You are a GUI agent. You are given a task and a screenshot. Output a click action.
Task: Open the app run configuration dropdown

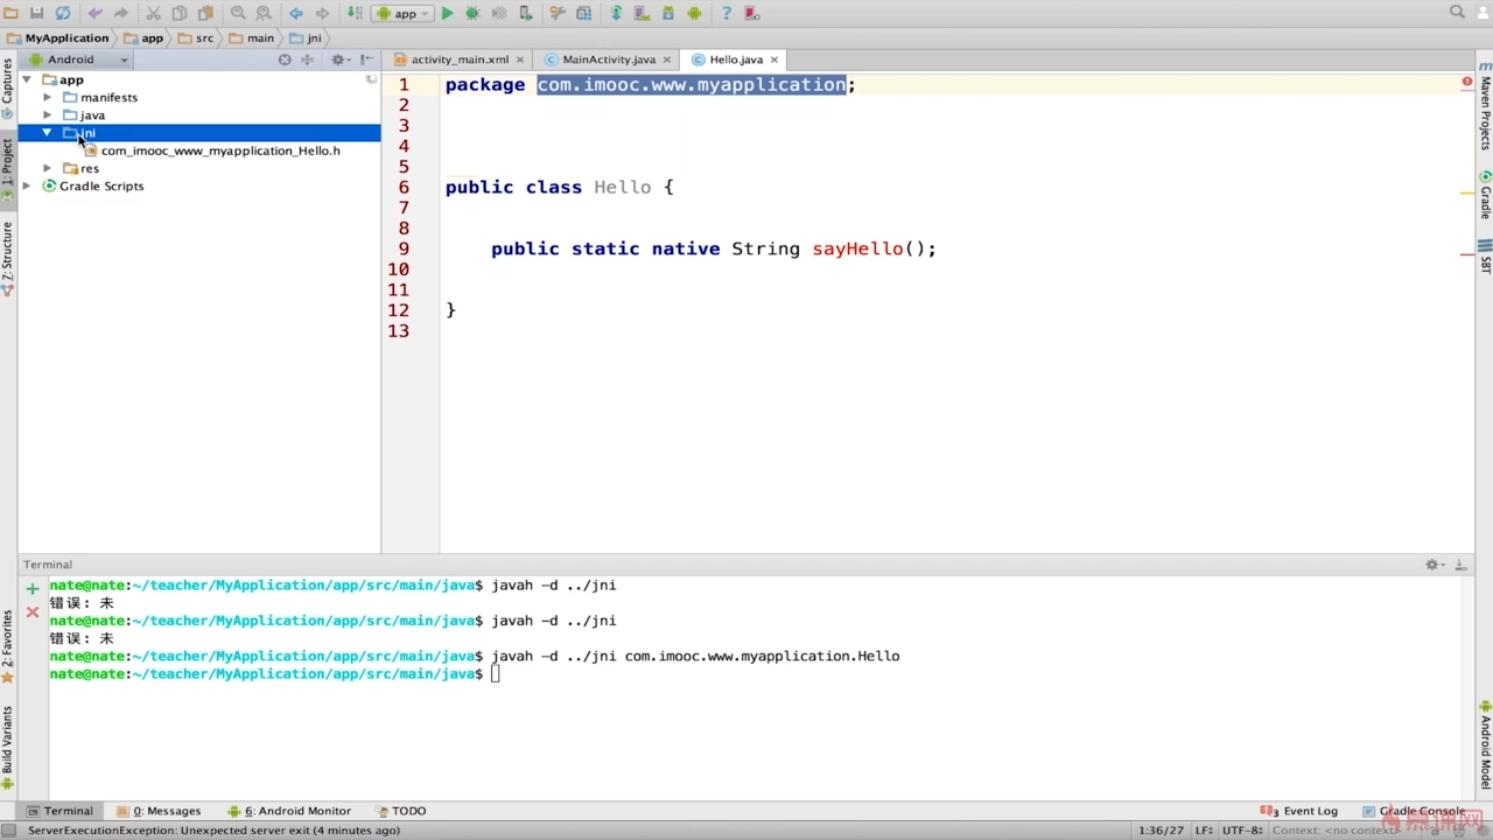coord(403,13)
